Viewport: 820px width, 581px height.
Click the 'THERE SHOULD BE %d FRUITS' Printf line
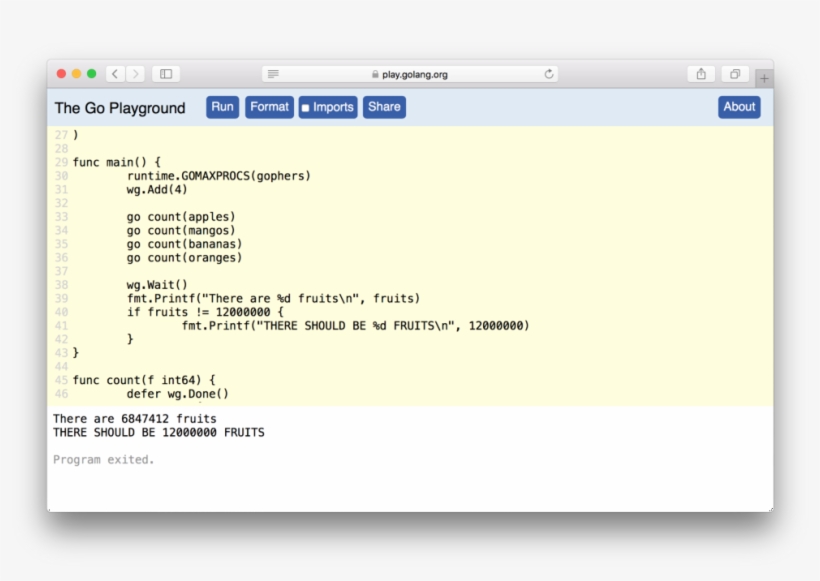pyautogui.click(x=356, y=325)
